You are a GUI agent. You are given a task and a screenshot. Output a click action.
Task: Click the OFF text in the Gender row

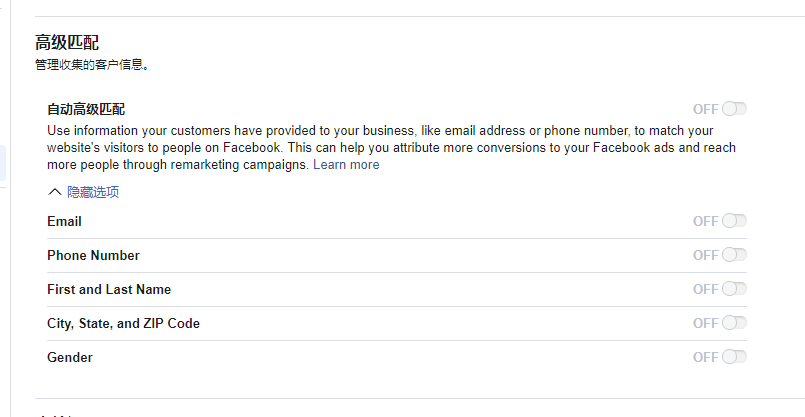click(x=705, y=357)
